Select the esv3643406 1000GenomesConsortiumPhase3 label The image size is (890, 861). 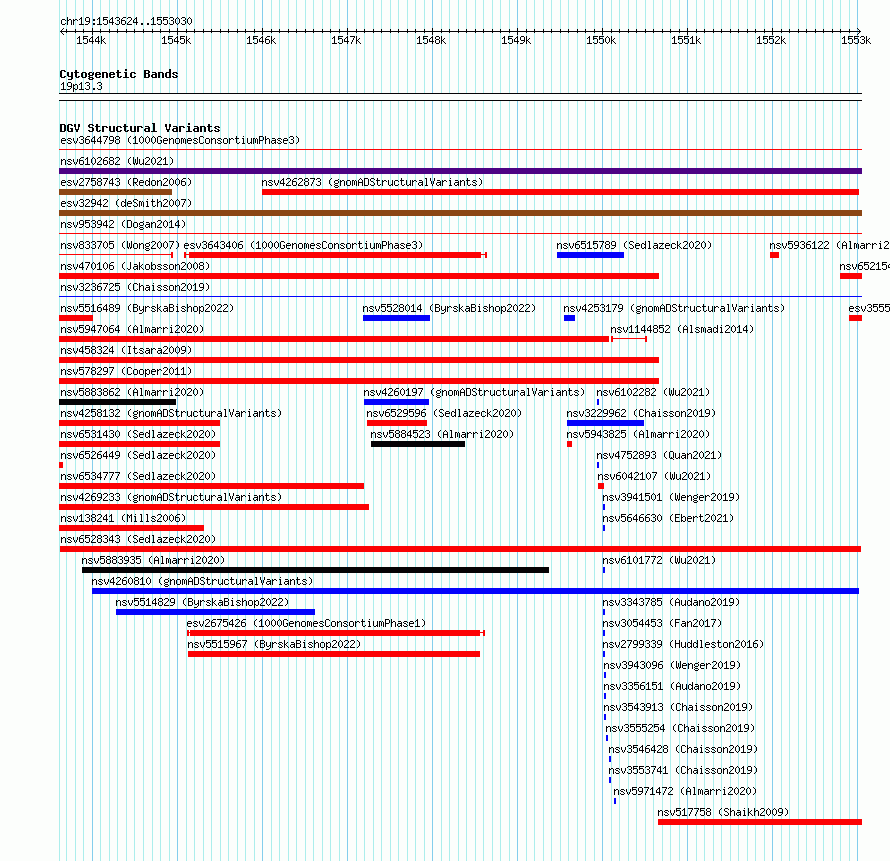[x=303, y=245]
